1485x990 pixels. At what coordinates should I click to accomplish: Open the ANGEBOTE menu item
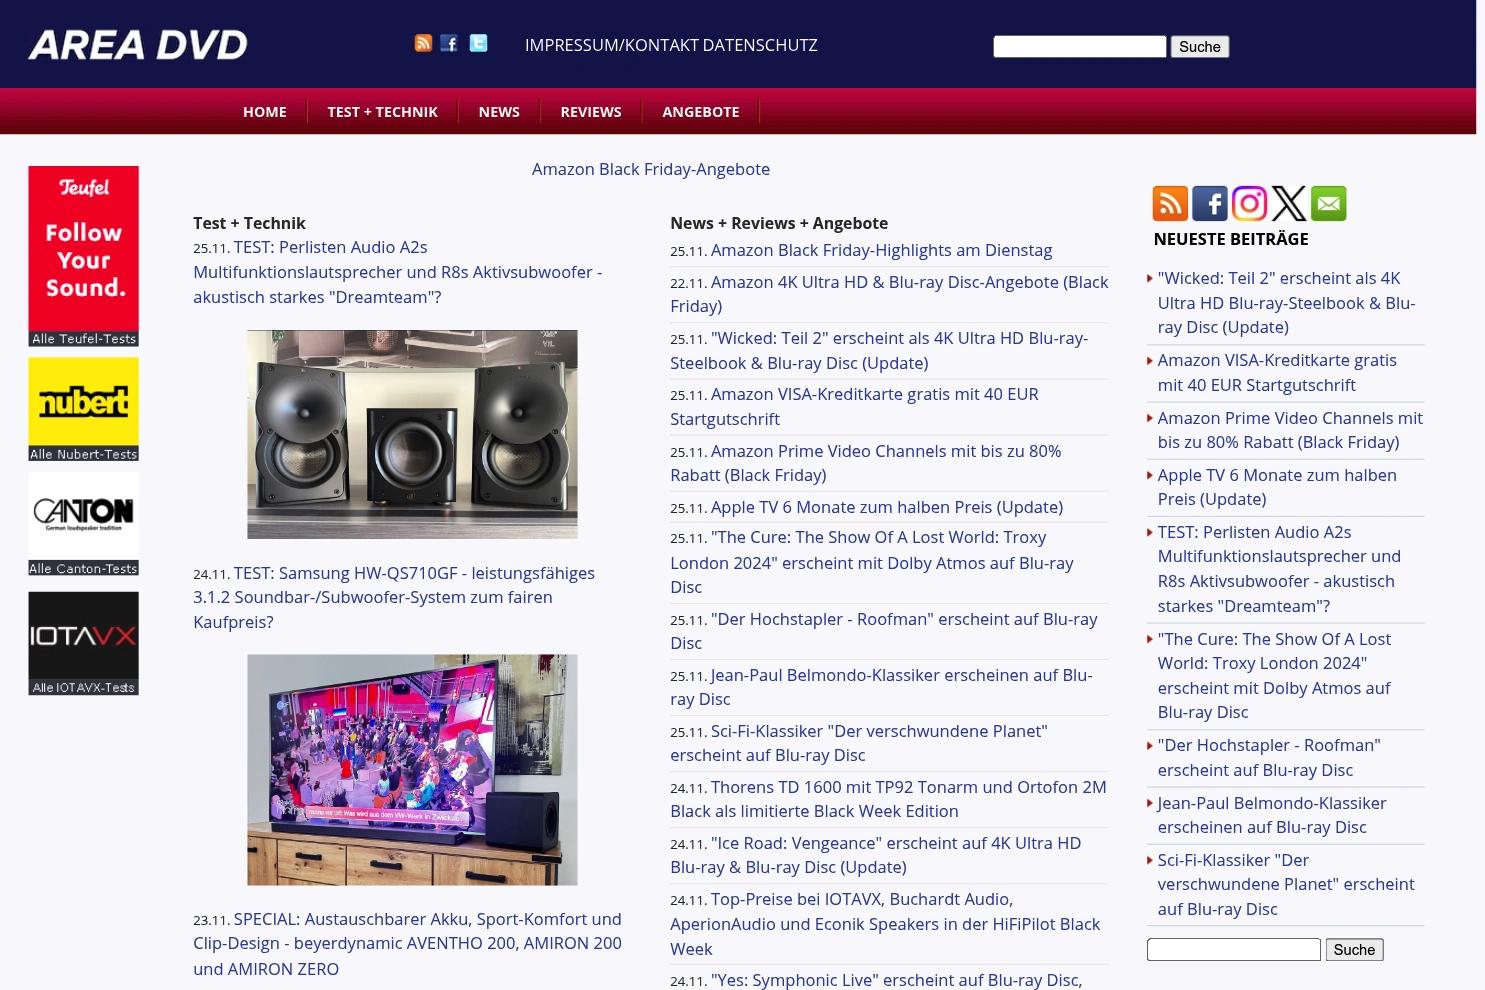701,112
